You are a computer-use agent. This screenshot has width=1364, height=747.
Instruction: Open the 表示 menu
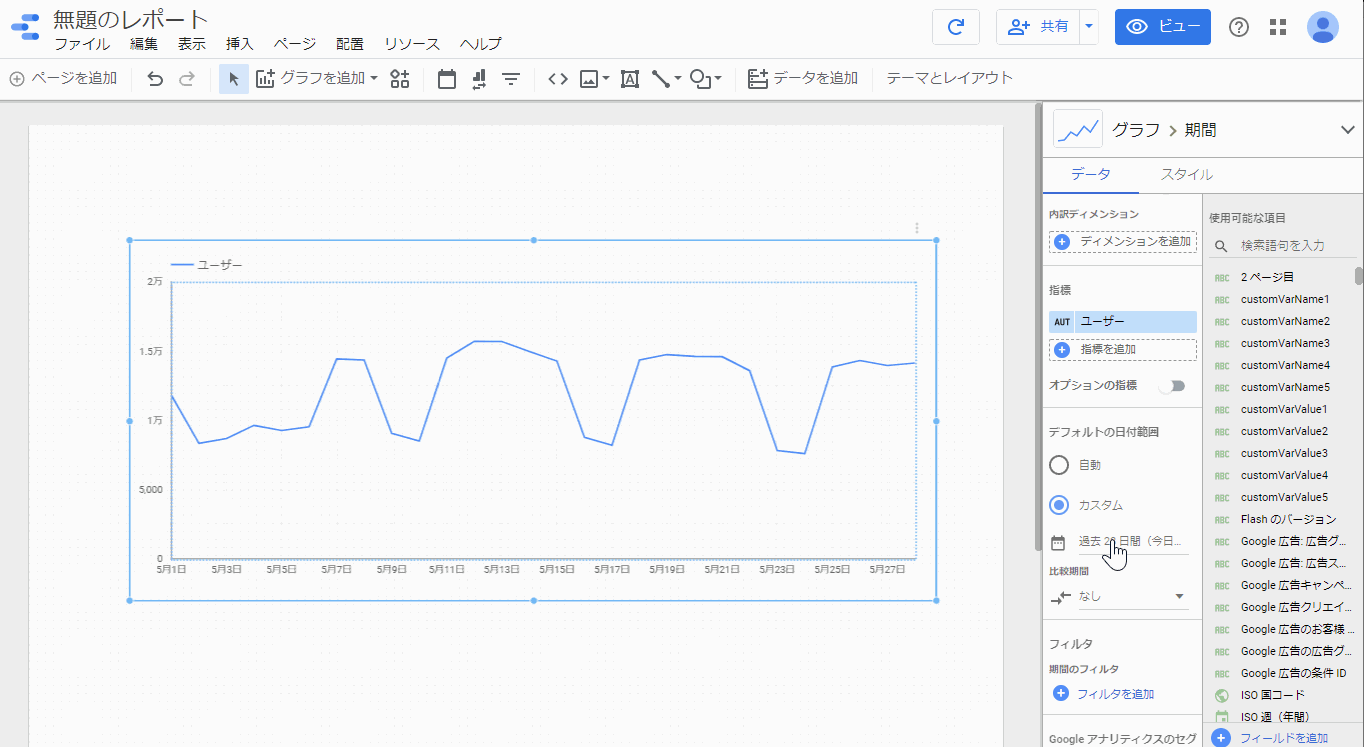(x=192, y=44)
